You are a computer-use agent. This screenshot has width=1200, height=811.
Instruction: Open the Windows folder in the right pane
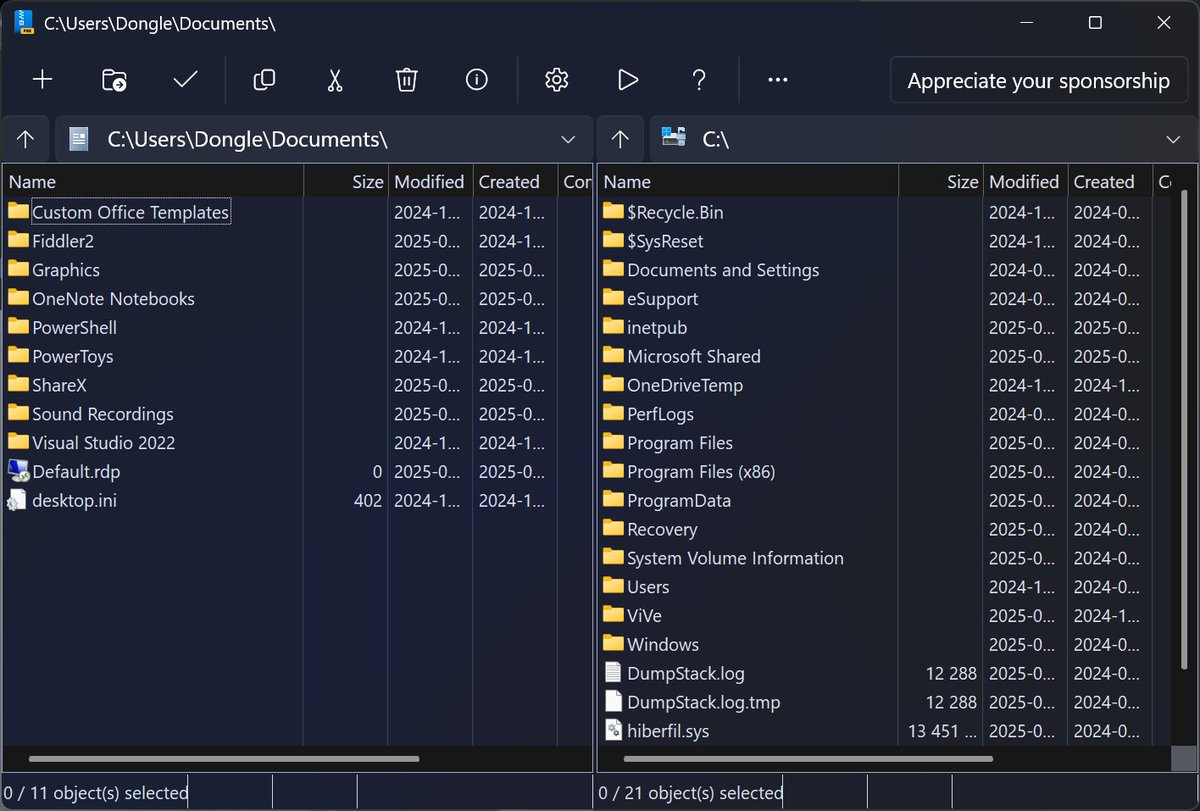pos(662,644)
